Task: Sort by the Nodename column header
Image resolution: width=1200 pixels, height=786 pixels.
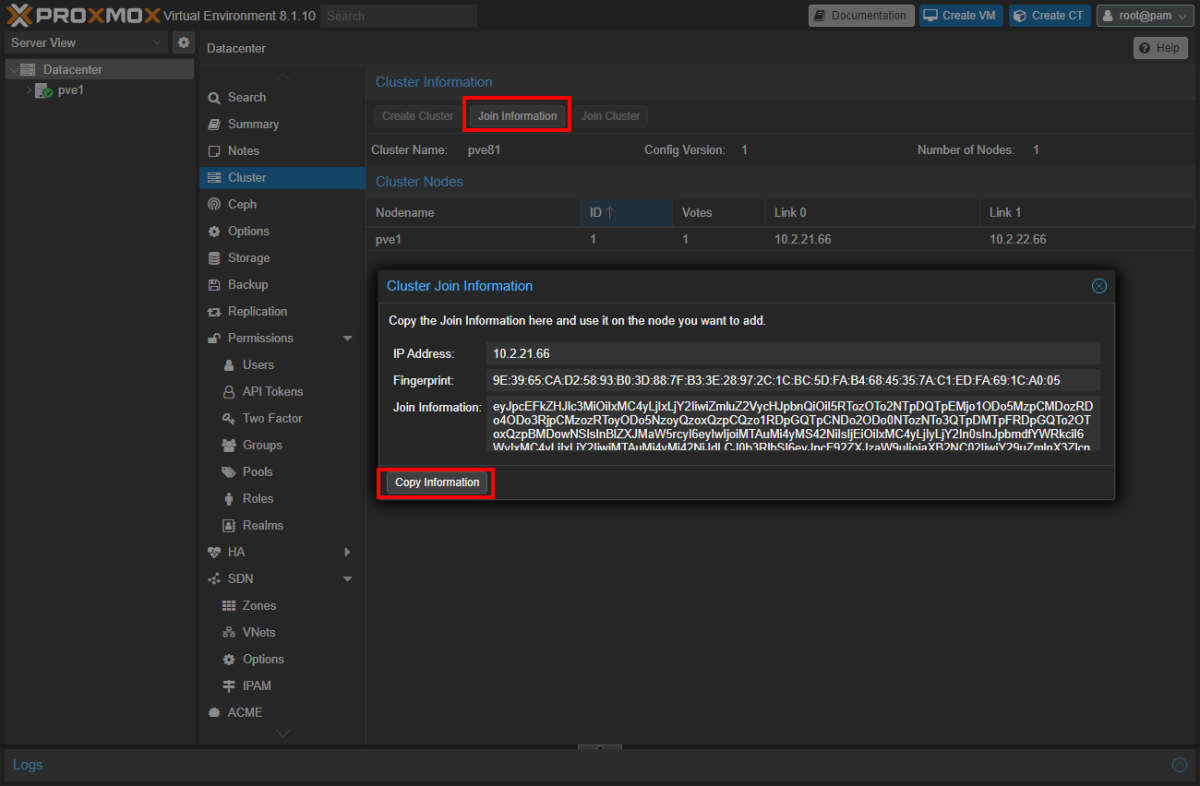Action: 473,213
